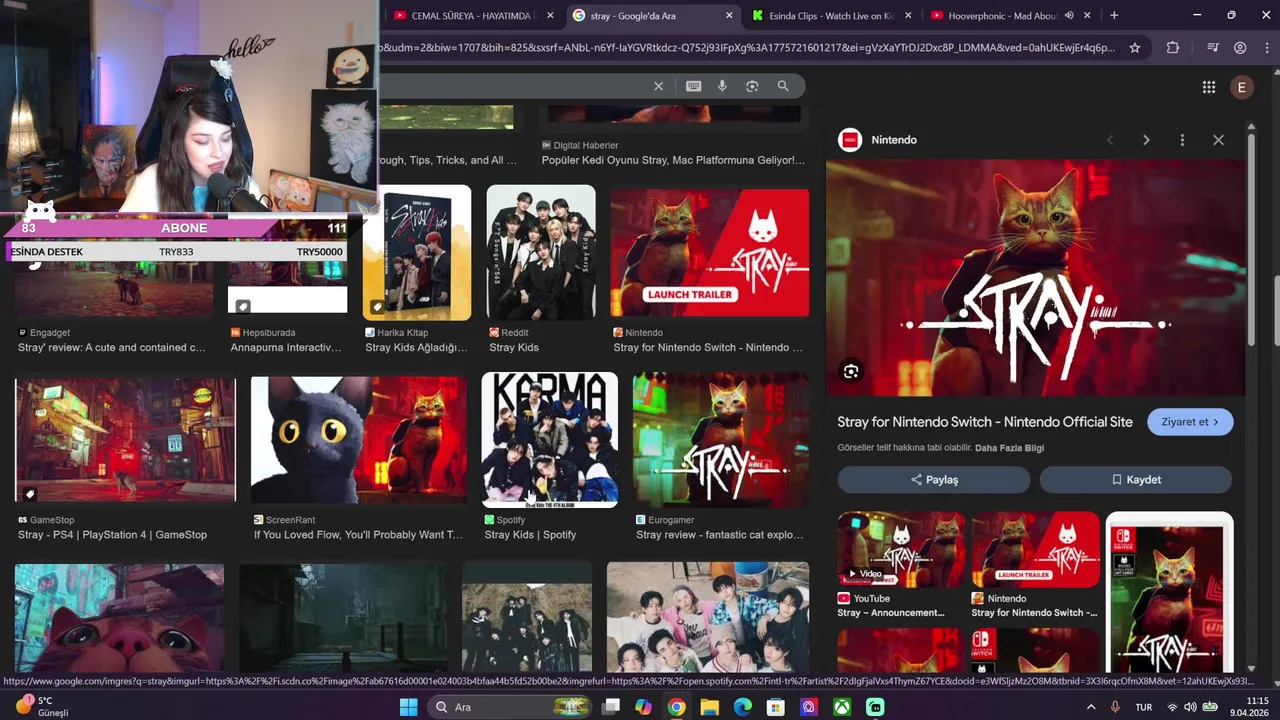Search inside image with Lens button
Screen dimensions: 1280x720
(x=851, y=371)
